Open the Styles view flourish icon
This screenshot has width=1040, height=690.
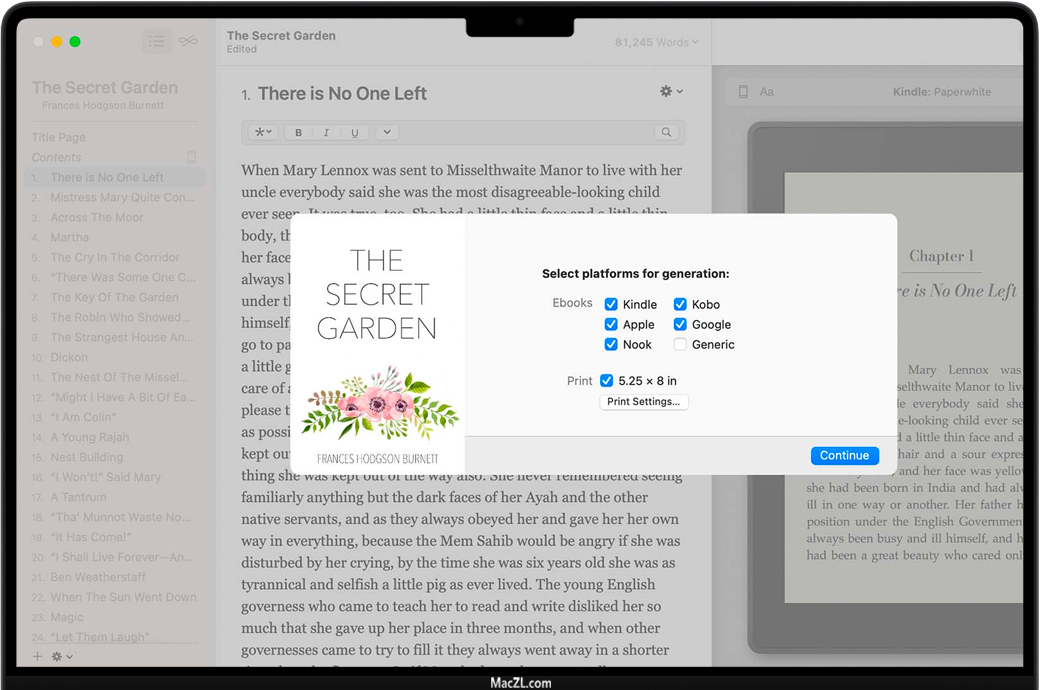tap(188, 41)
